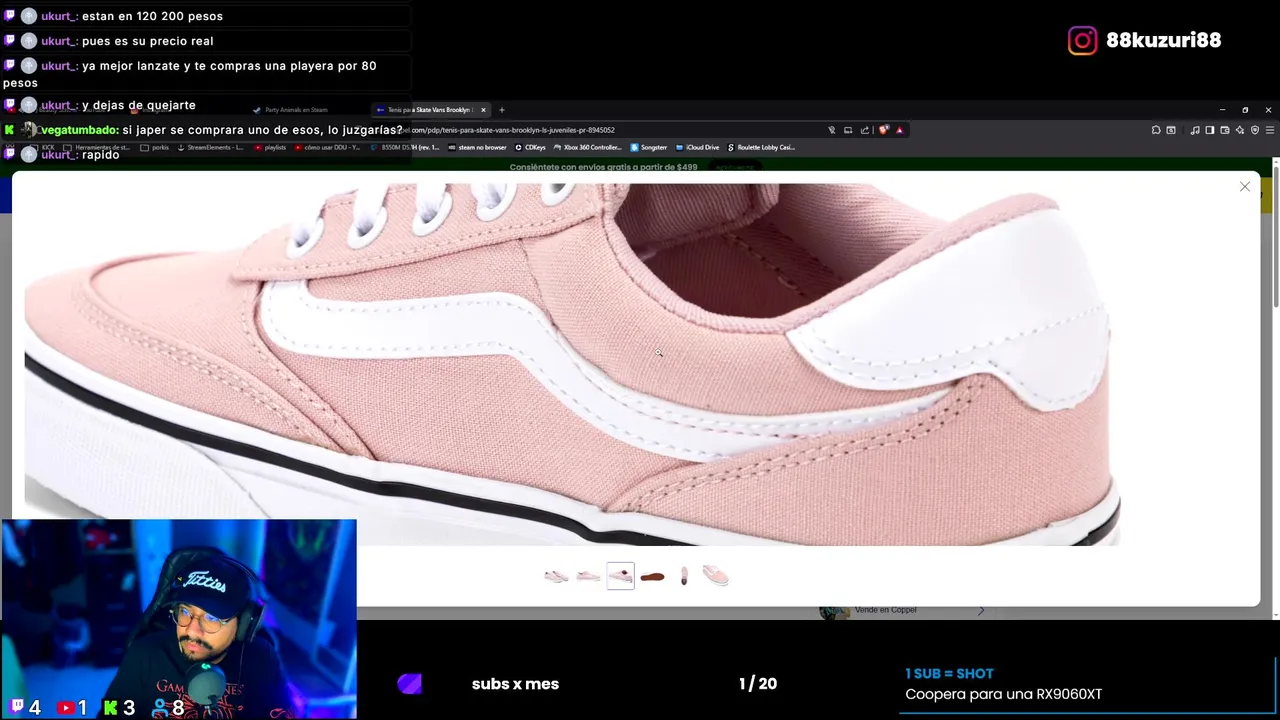Open the Leo AI sparkle icon
The image size is (1280, 720).
coord(1240,130)
